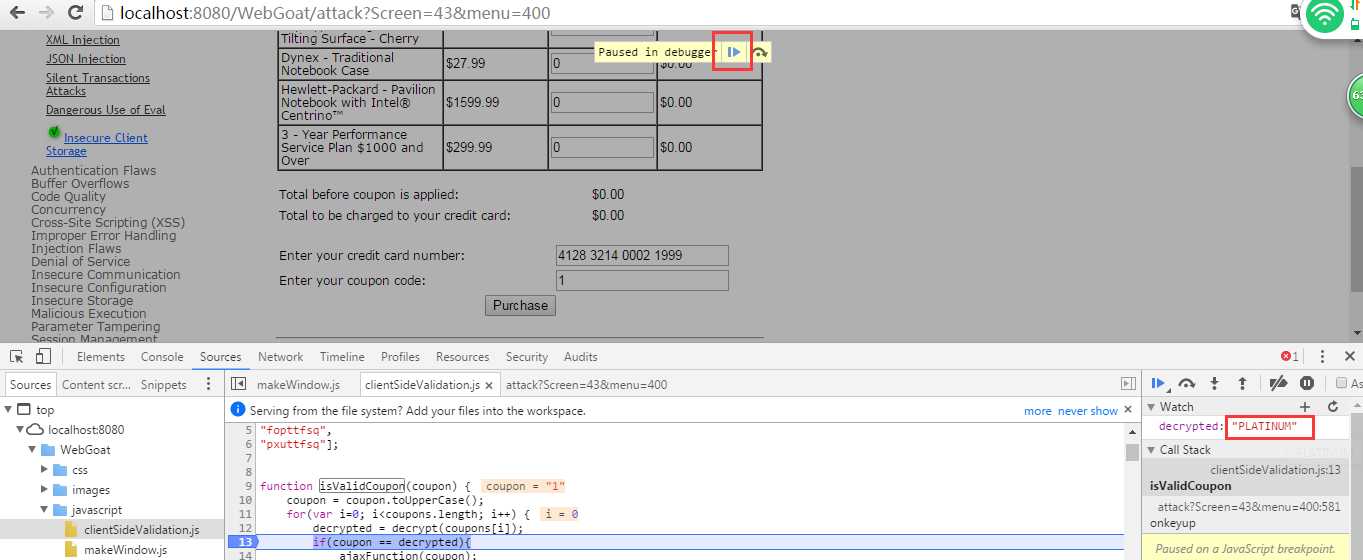The width and height of the screenshot is (1363, 560).
Task: Click resume button on page overlay
Action: [734, 52]
